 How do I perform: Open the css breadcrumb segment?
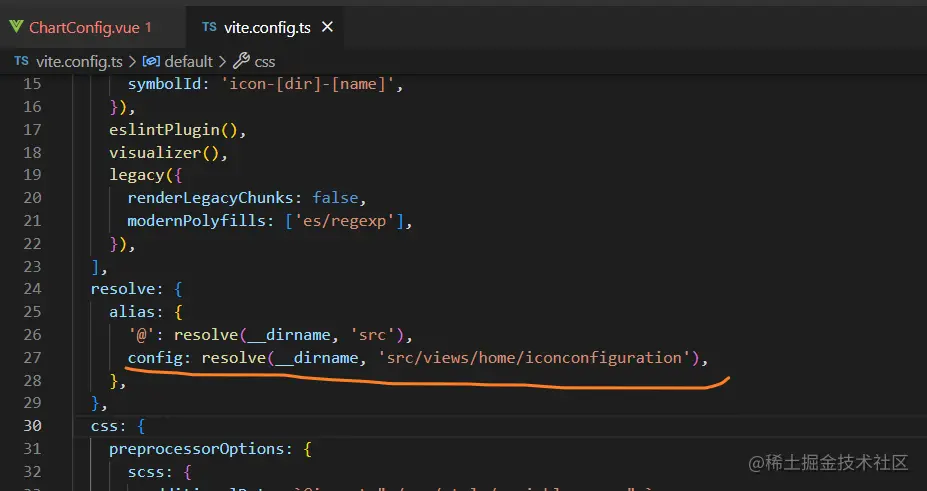(x=264, y=61)
